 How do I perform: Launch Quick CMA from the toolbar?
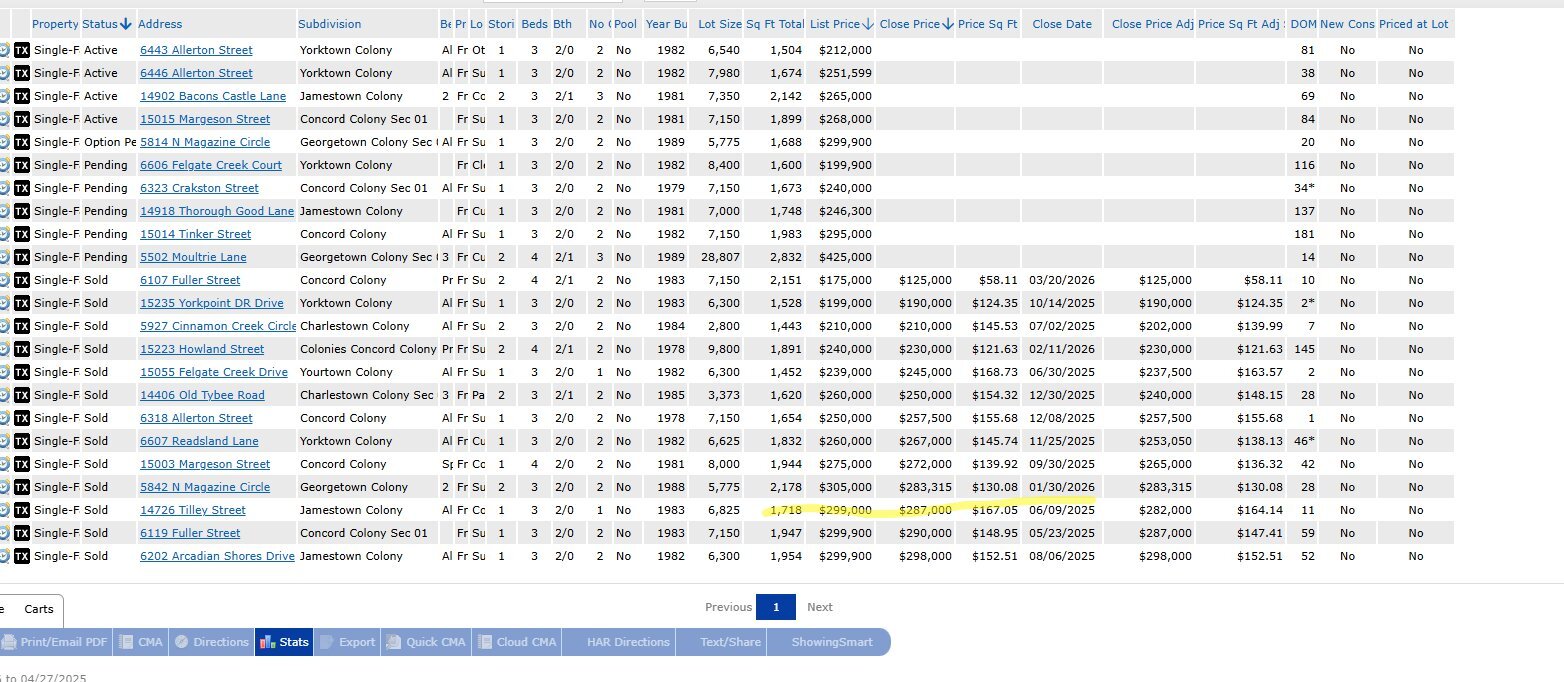426,642
